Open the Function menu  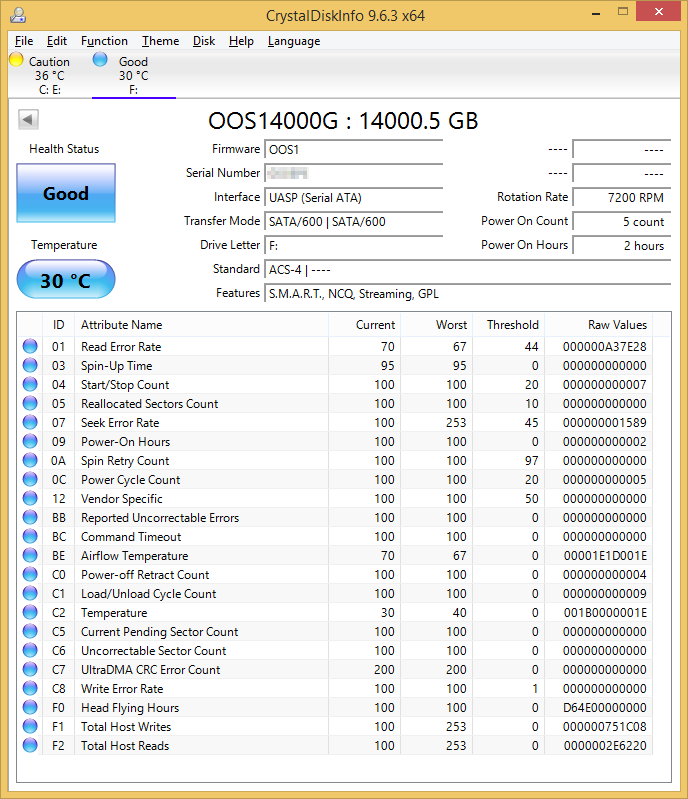(104, 41)
